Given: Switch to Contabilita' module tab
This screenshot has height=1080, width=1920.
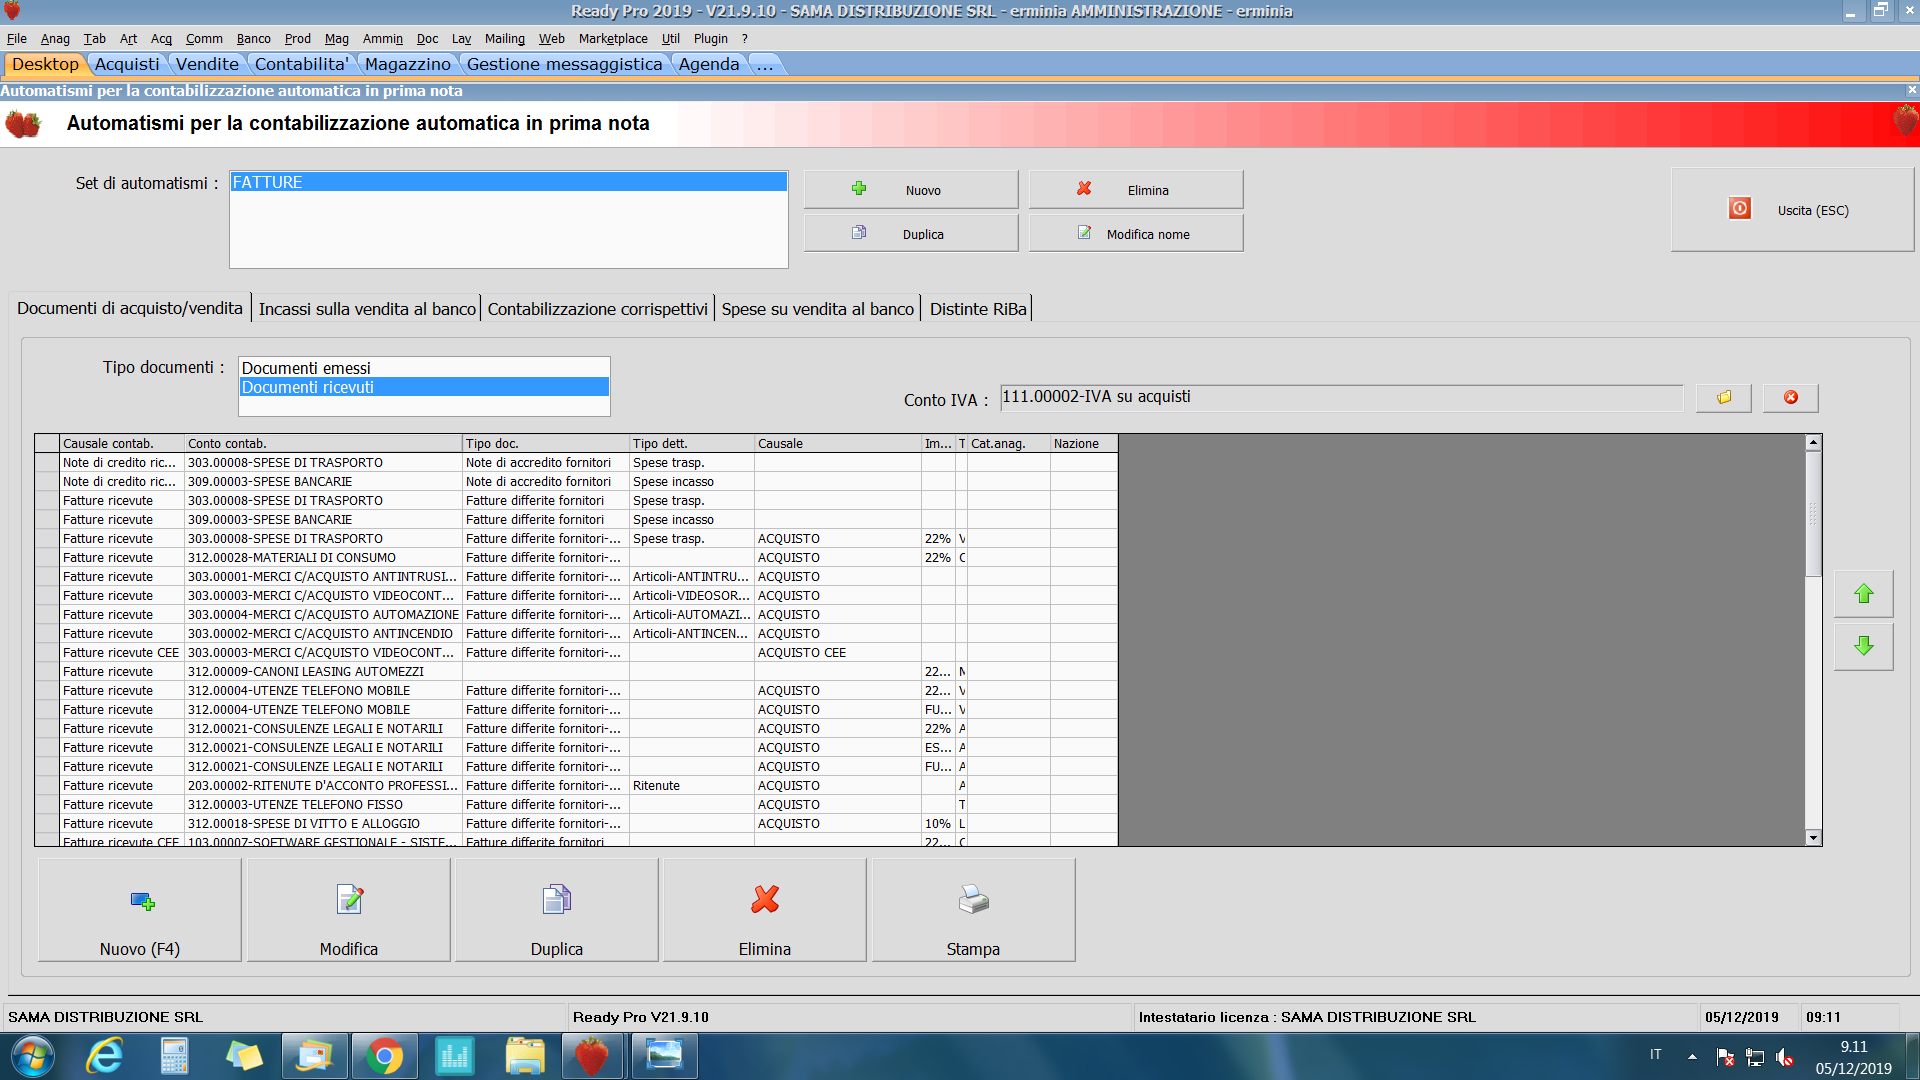Looking at the screenshot, I should pyautogui.click(x=301, y=64).
